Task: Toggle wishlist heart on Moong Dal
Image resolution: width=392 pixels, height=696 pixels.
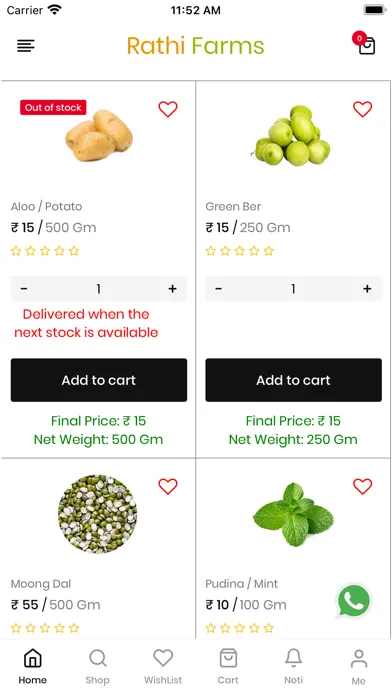Action: 168,486
